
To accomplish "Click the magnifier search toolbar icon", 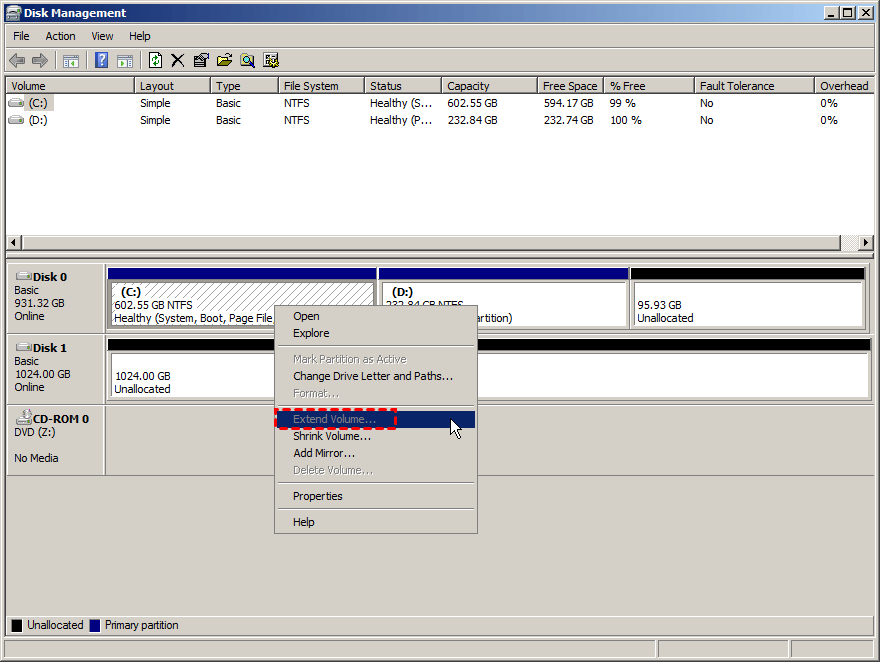I will (247, 61).
